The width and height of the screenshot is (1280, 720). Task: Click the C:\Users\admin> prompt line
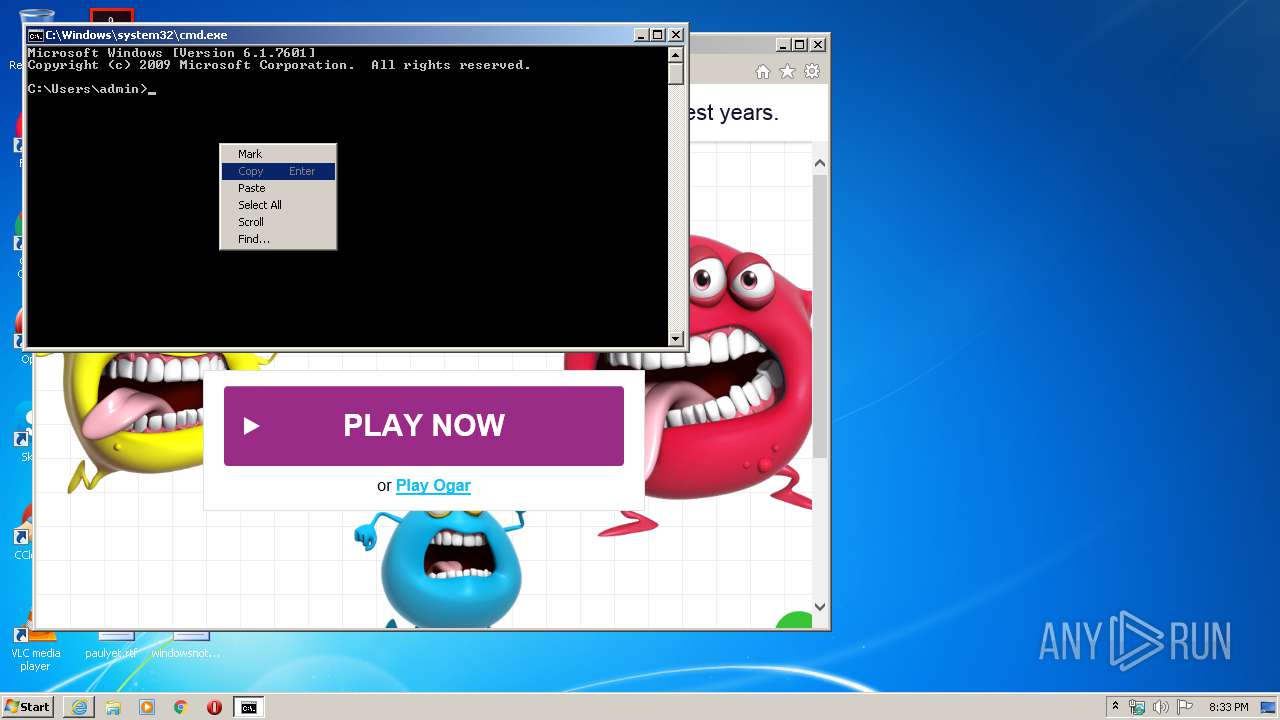[92, 89]
